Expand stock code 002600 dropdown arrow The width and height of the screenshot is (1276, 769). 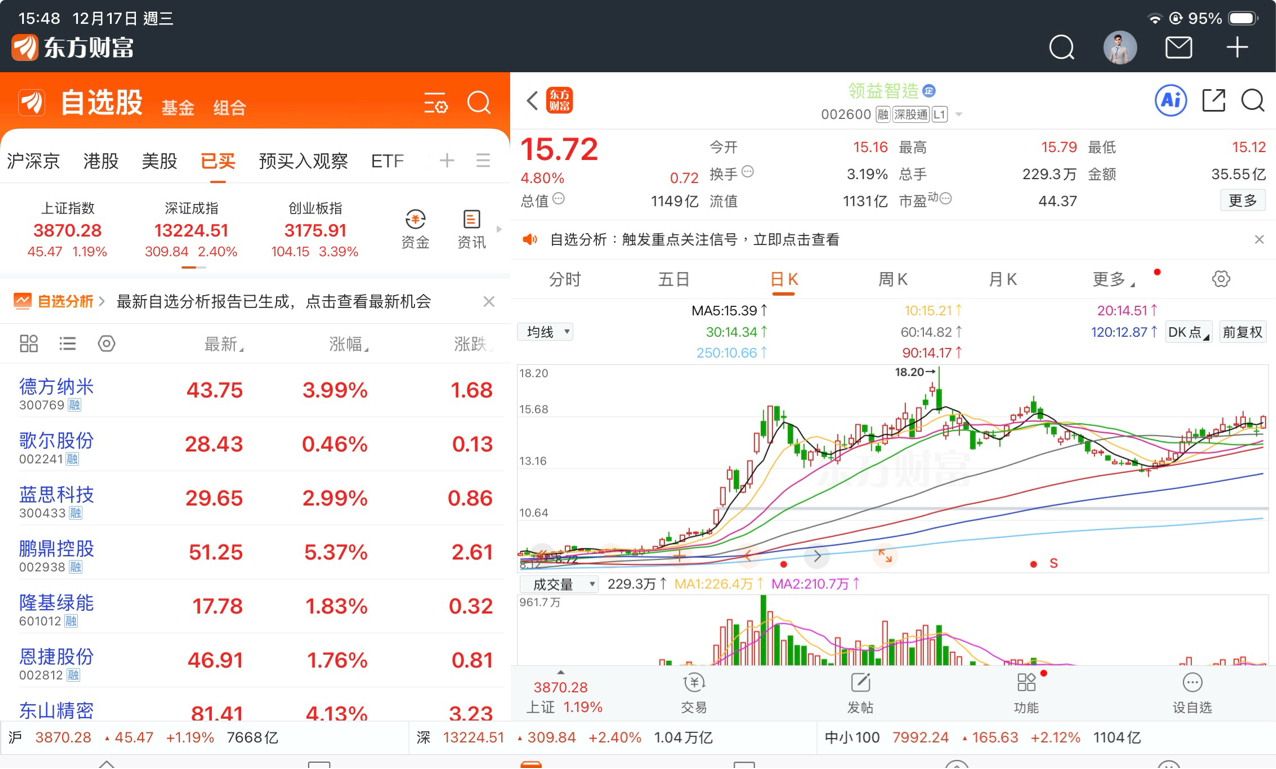(x=958, y=115)
